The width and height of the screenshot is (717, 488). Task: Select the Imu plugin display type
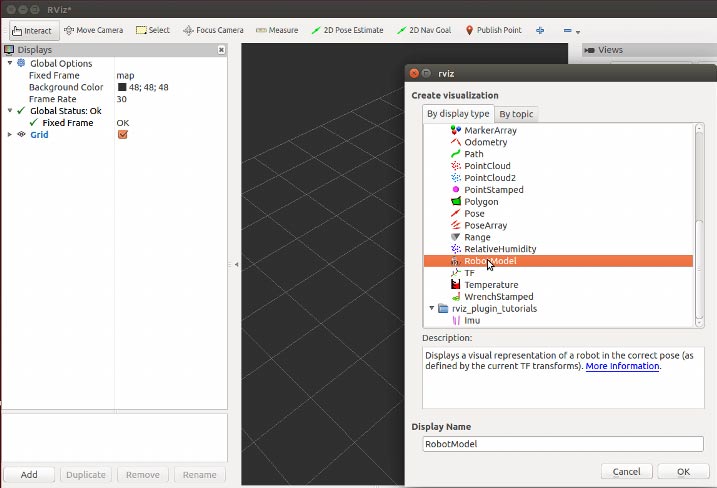tap(472, 321)
